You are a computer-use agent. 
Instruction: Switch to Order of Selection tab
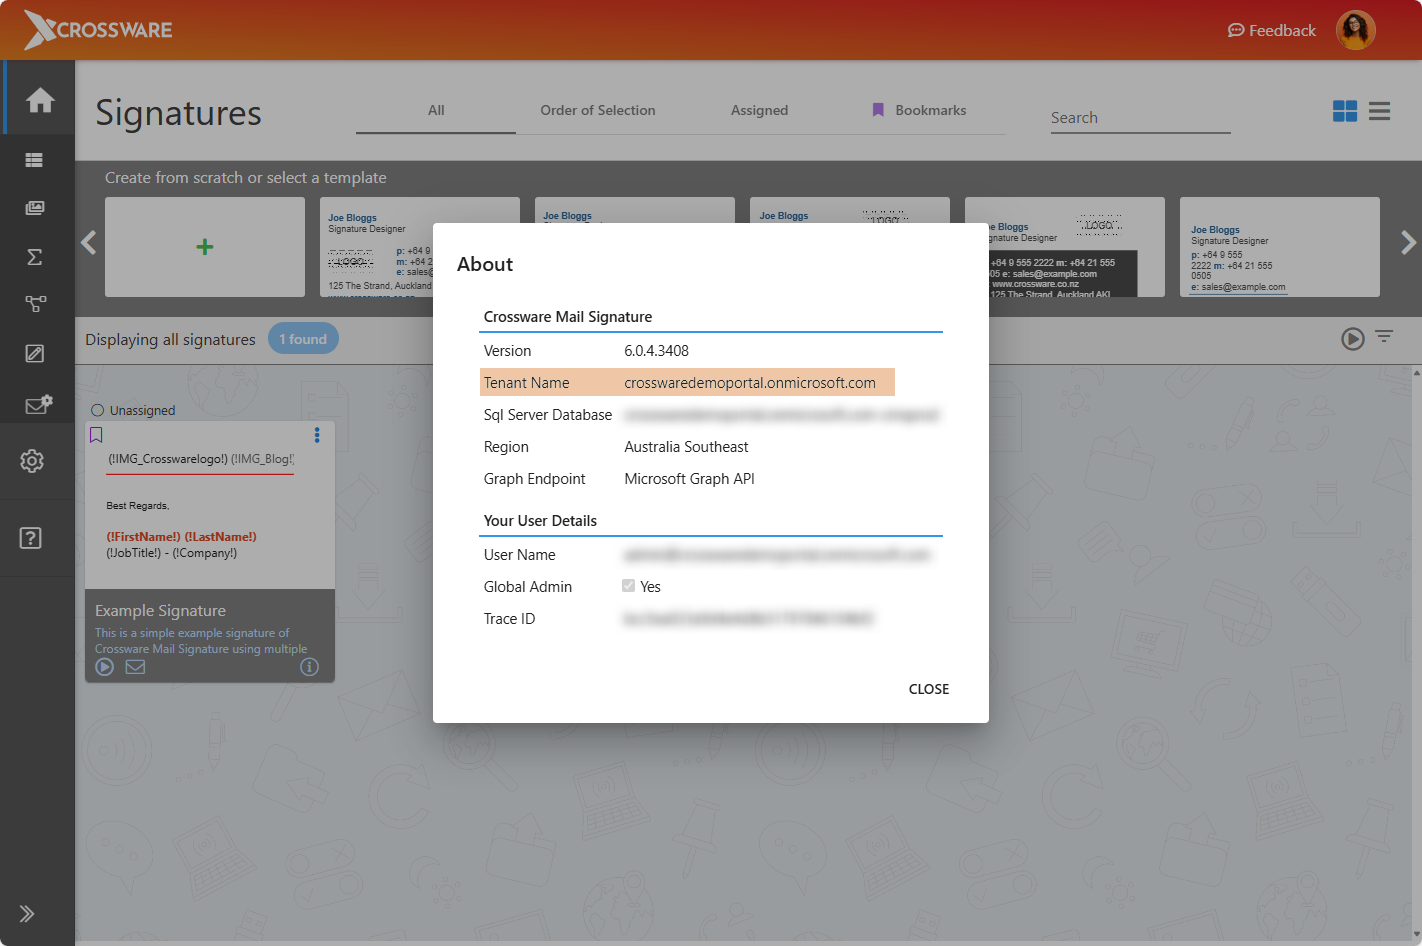click(x=598, y=110)
